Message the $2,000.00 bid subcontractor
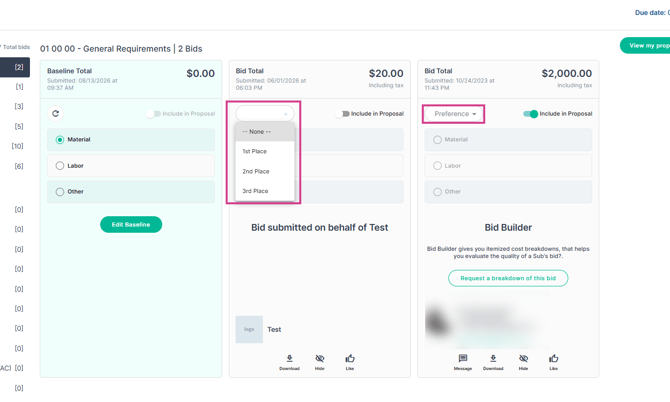Screen dimensions: 670x402 point(463,362)
